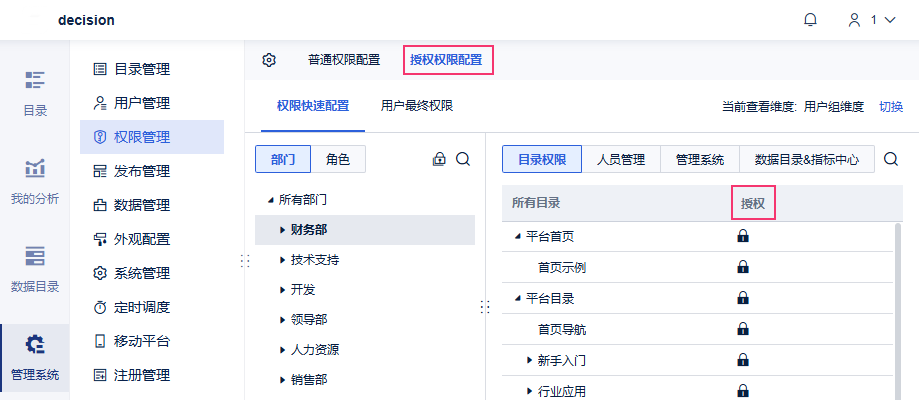The width and height of the screenshot is (919, 400).
Task: Select the 普通权限配置 tab
Action: (344, 60)
